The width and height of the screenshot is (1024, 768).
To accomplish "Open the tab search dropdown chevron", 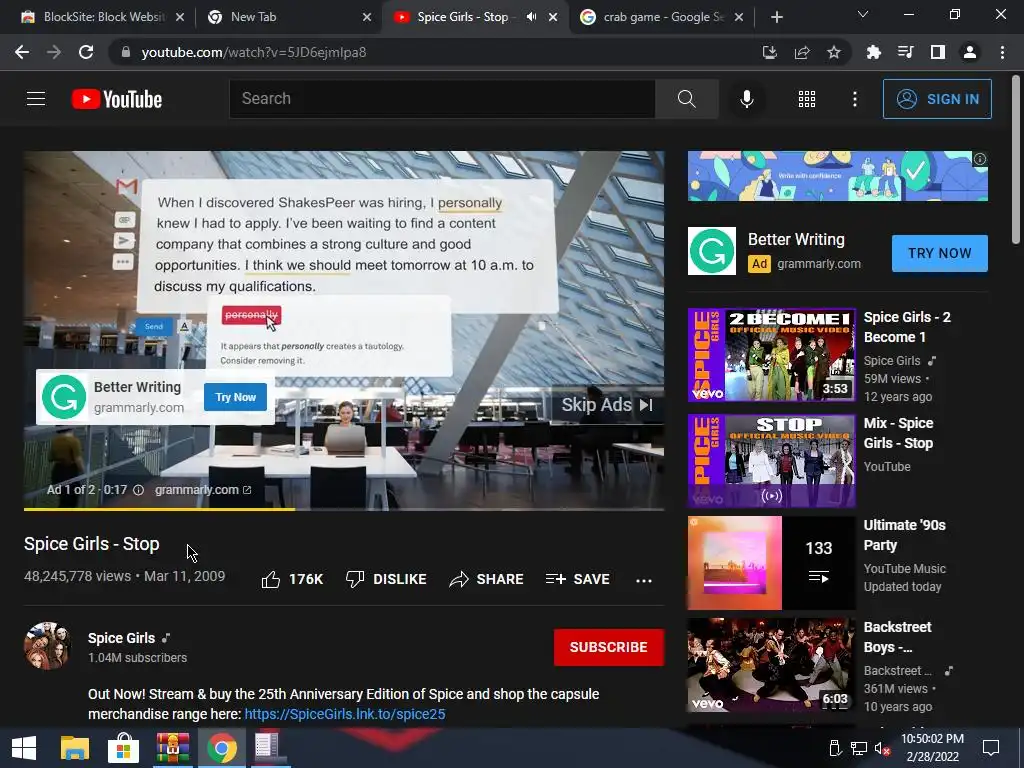I will tap(863, 14).
